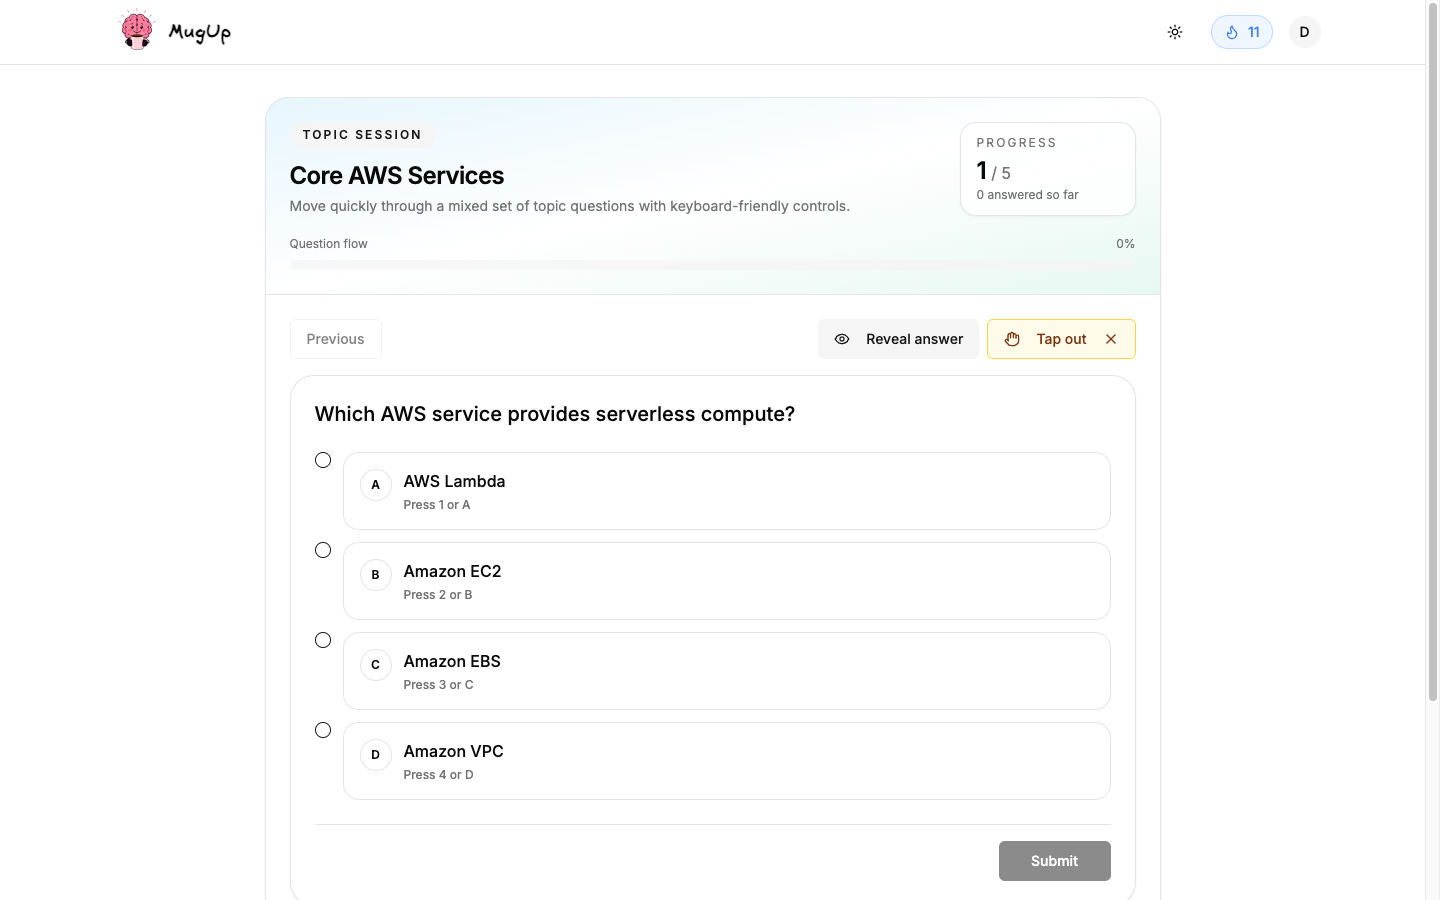Image resolution: width=1440 pixels, height=900 pixels.
Task: Choose the AWS Lambda answer card
Action: pyautogui.click(x=727, y=491)
